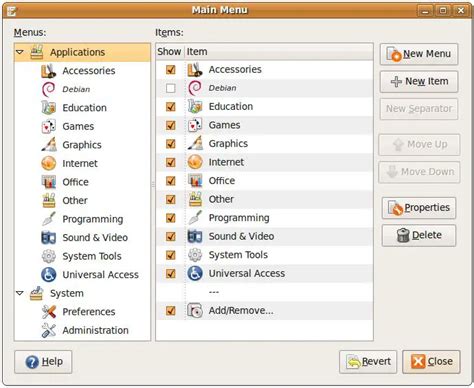Click the Graphics icon in Menus tree

(49, 145)
